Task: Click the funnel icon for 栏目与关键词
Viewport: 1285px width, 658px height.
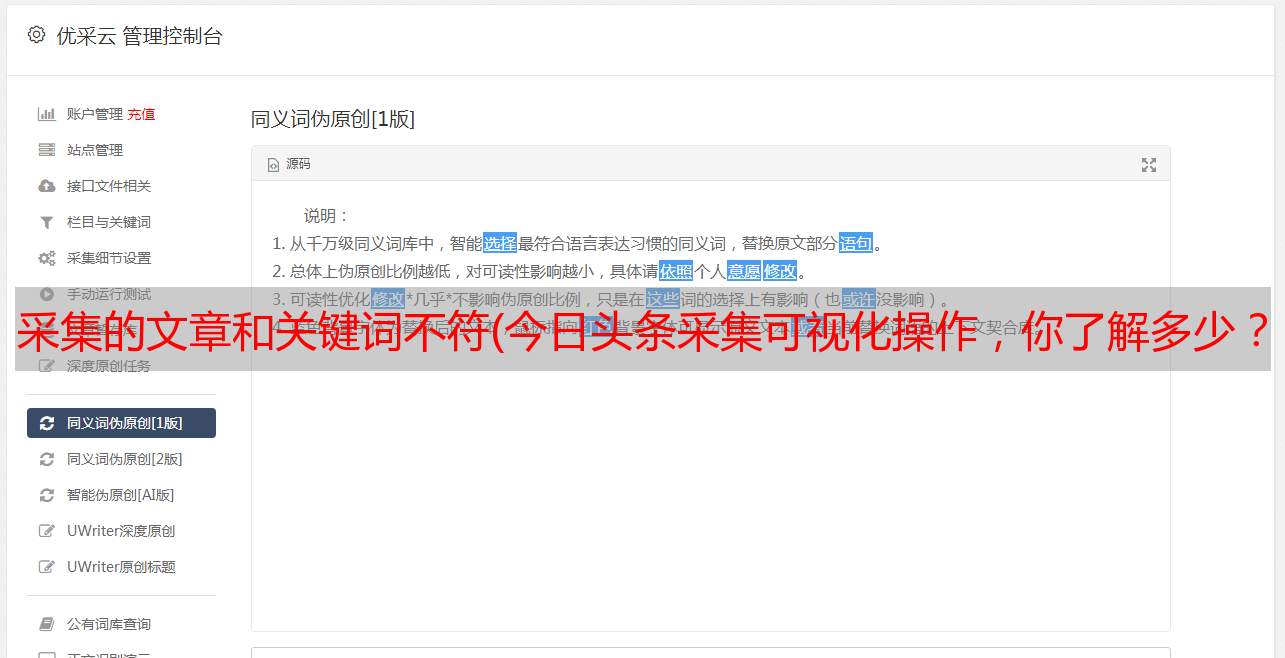Action: point(46,222)
